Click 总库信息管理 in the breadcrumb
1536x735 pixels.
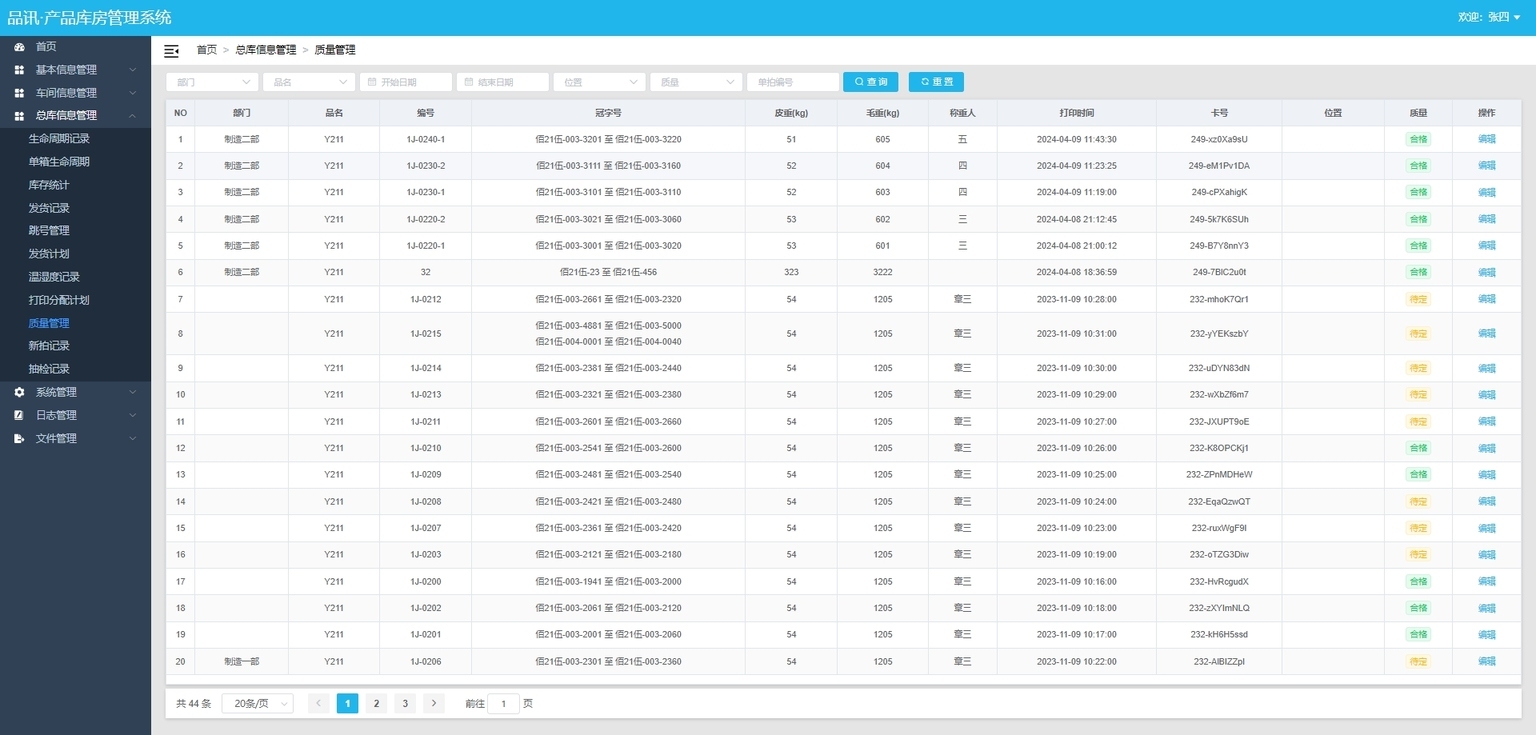266,50
